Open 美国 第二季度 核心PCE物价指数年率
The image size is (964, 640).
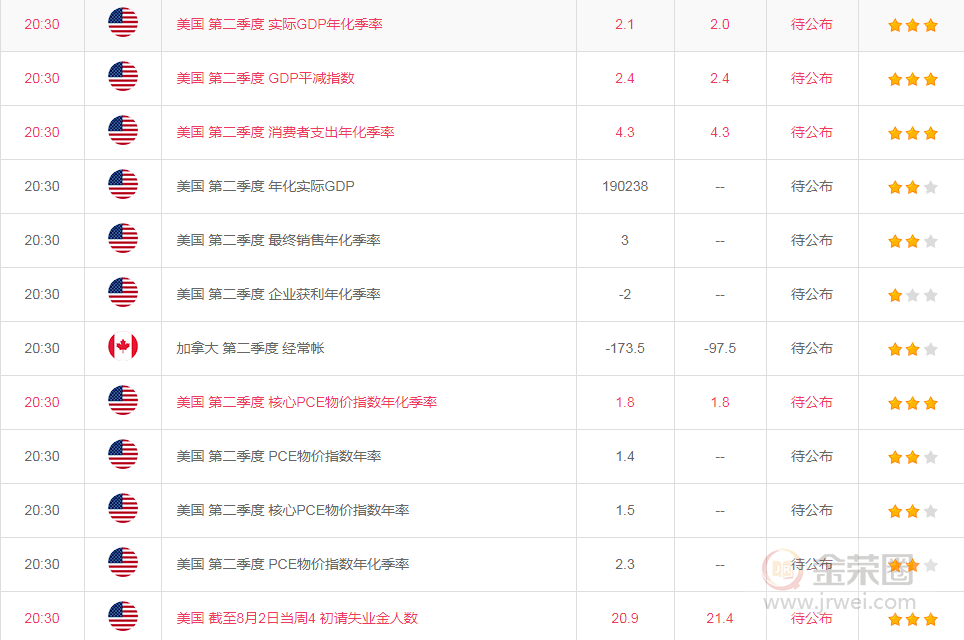293,510
